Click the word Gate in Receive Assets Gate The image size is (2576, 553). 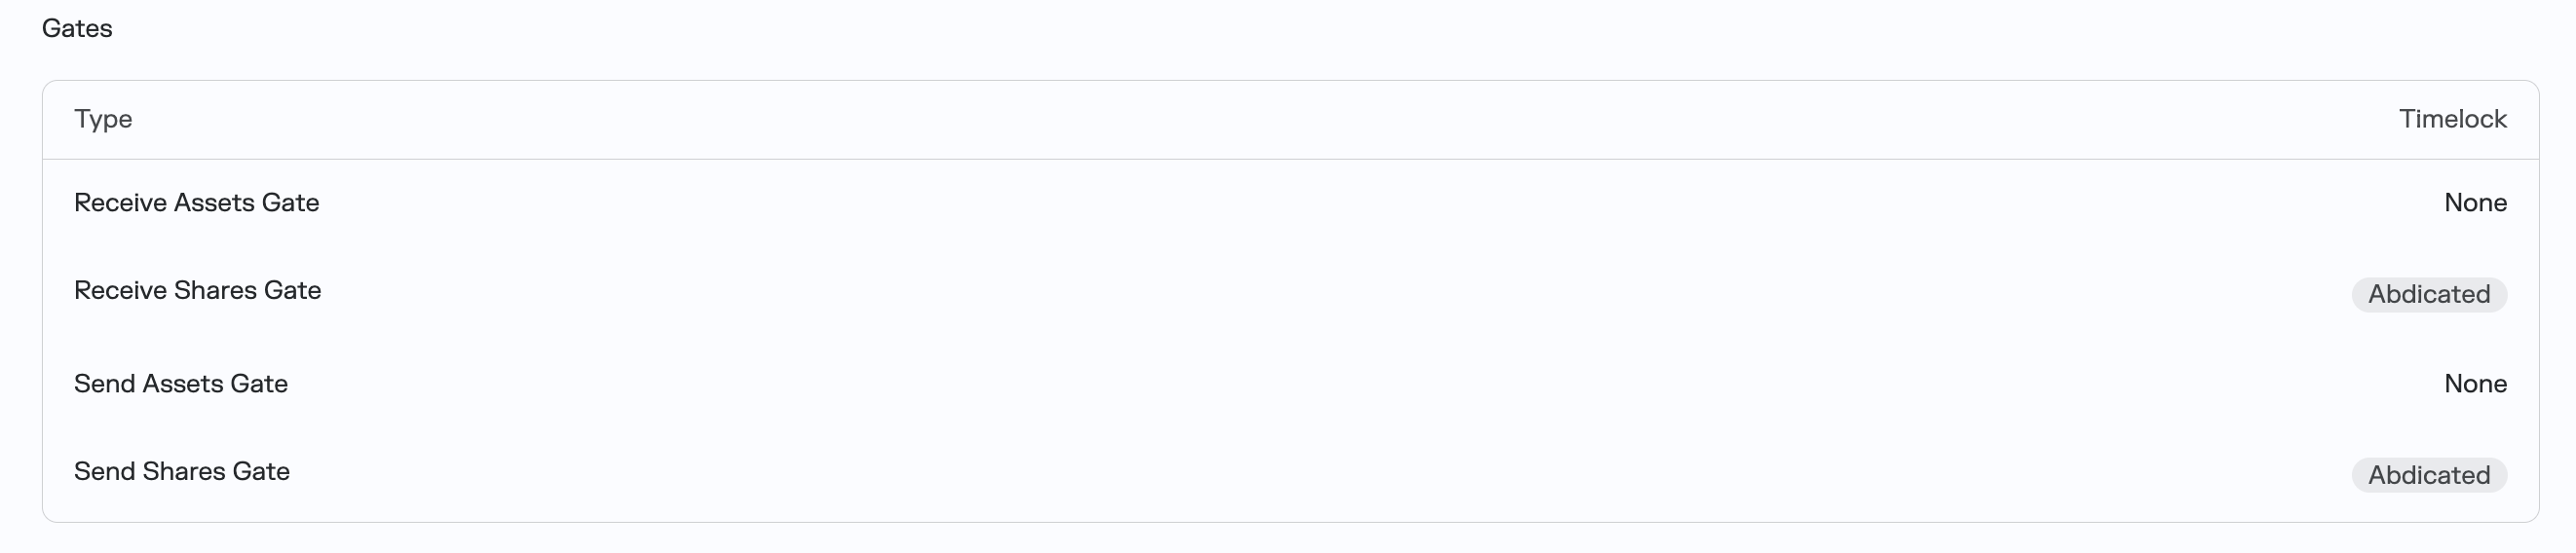point(290,203)
